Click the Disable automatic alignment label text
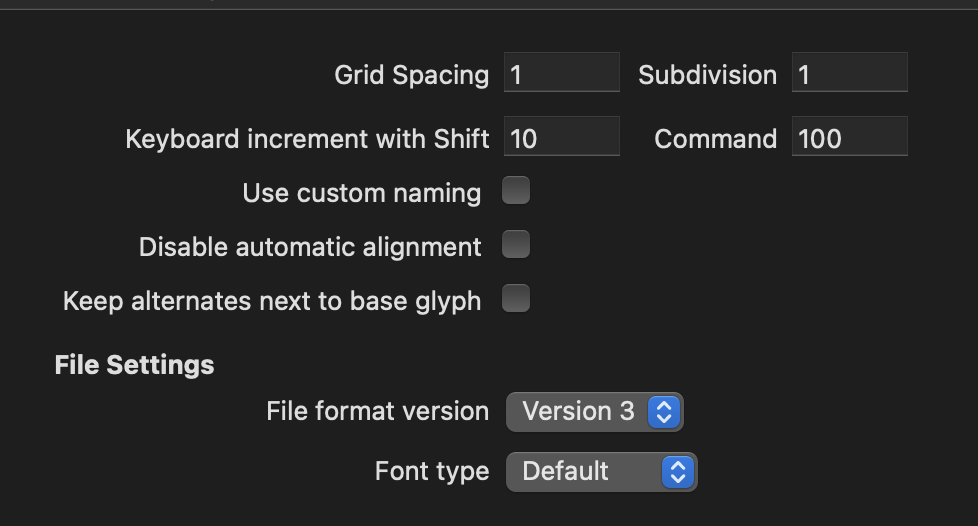This screenshot has height=526, width=978. click(310, 248)
